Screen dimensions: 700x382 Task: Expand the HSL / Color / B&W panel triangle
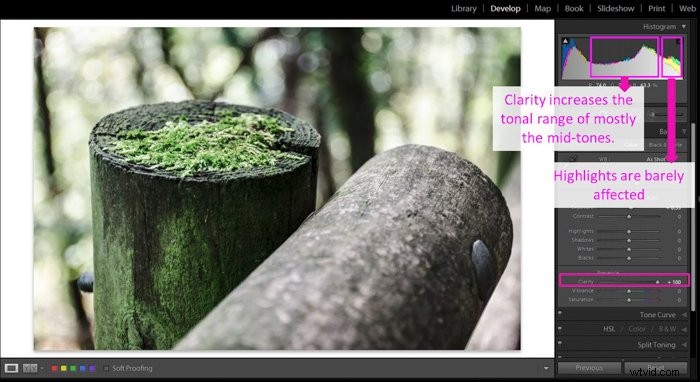coord(684,329)
